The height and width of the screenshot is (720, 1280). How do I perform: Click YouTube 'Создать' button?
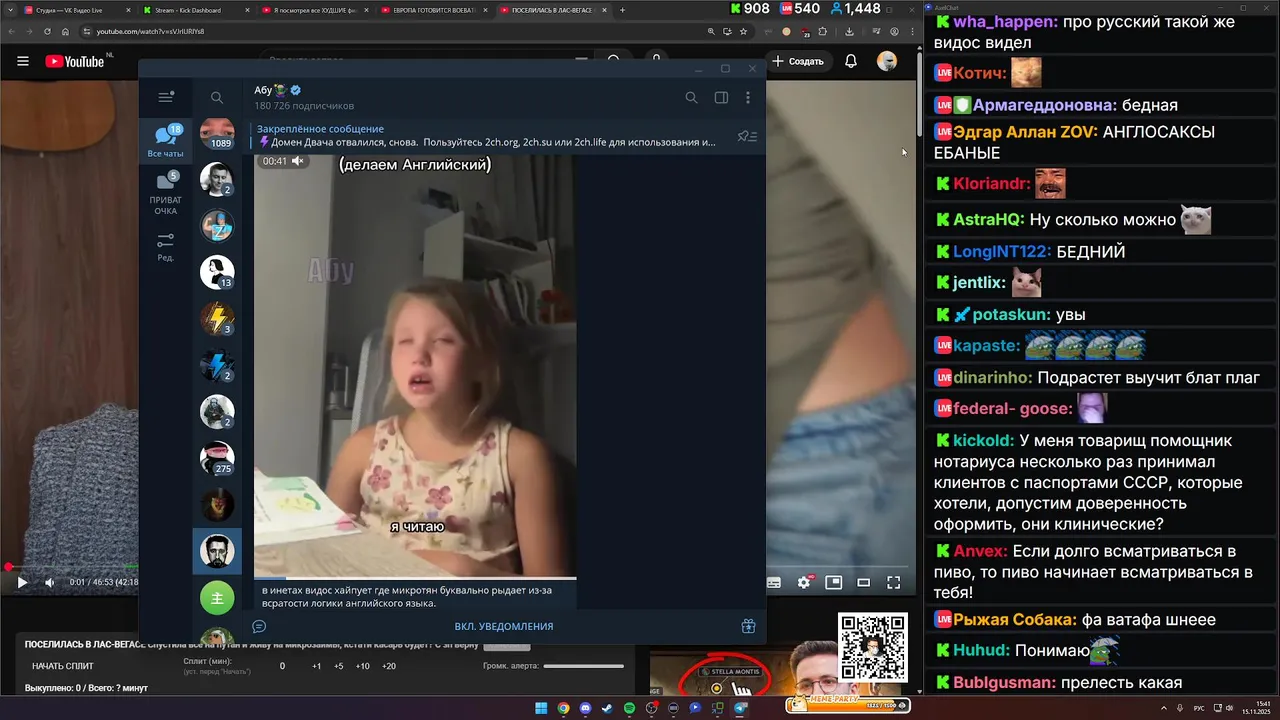point(798,61)
